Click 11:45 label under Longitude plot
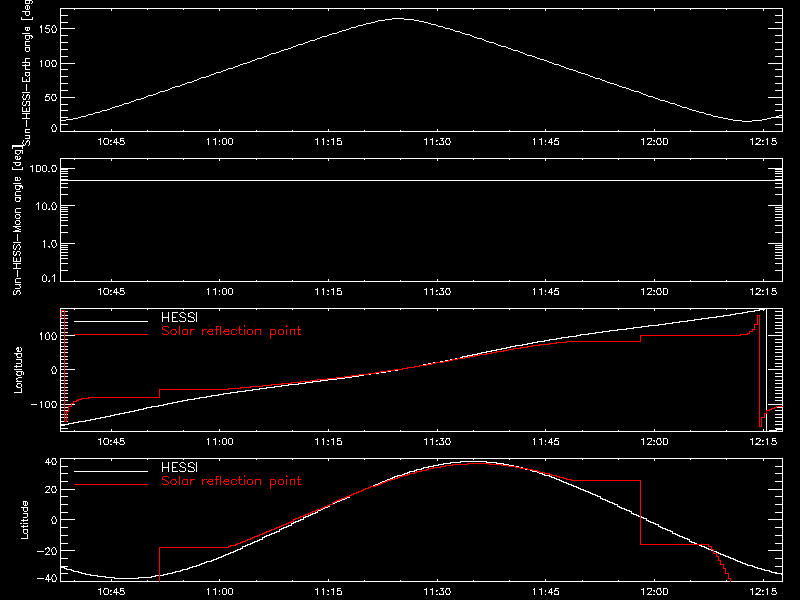Viewport: 800px width, 600px height. coord(546,442)
